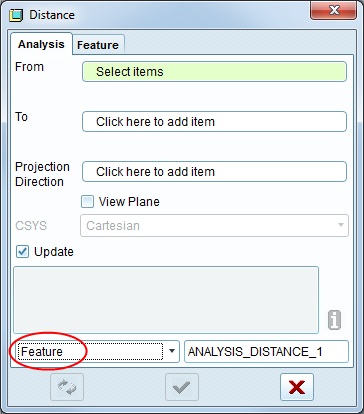The width and height of the screenshot is (364, 414).
Task: Close the Distance dialog window
Action: pyautogui.click(x=334, y=11)
